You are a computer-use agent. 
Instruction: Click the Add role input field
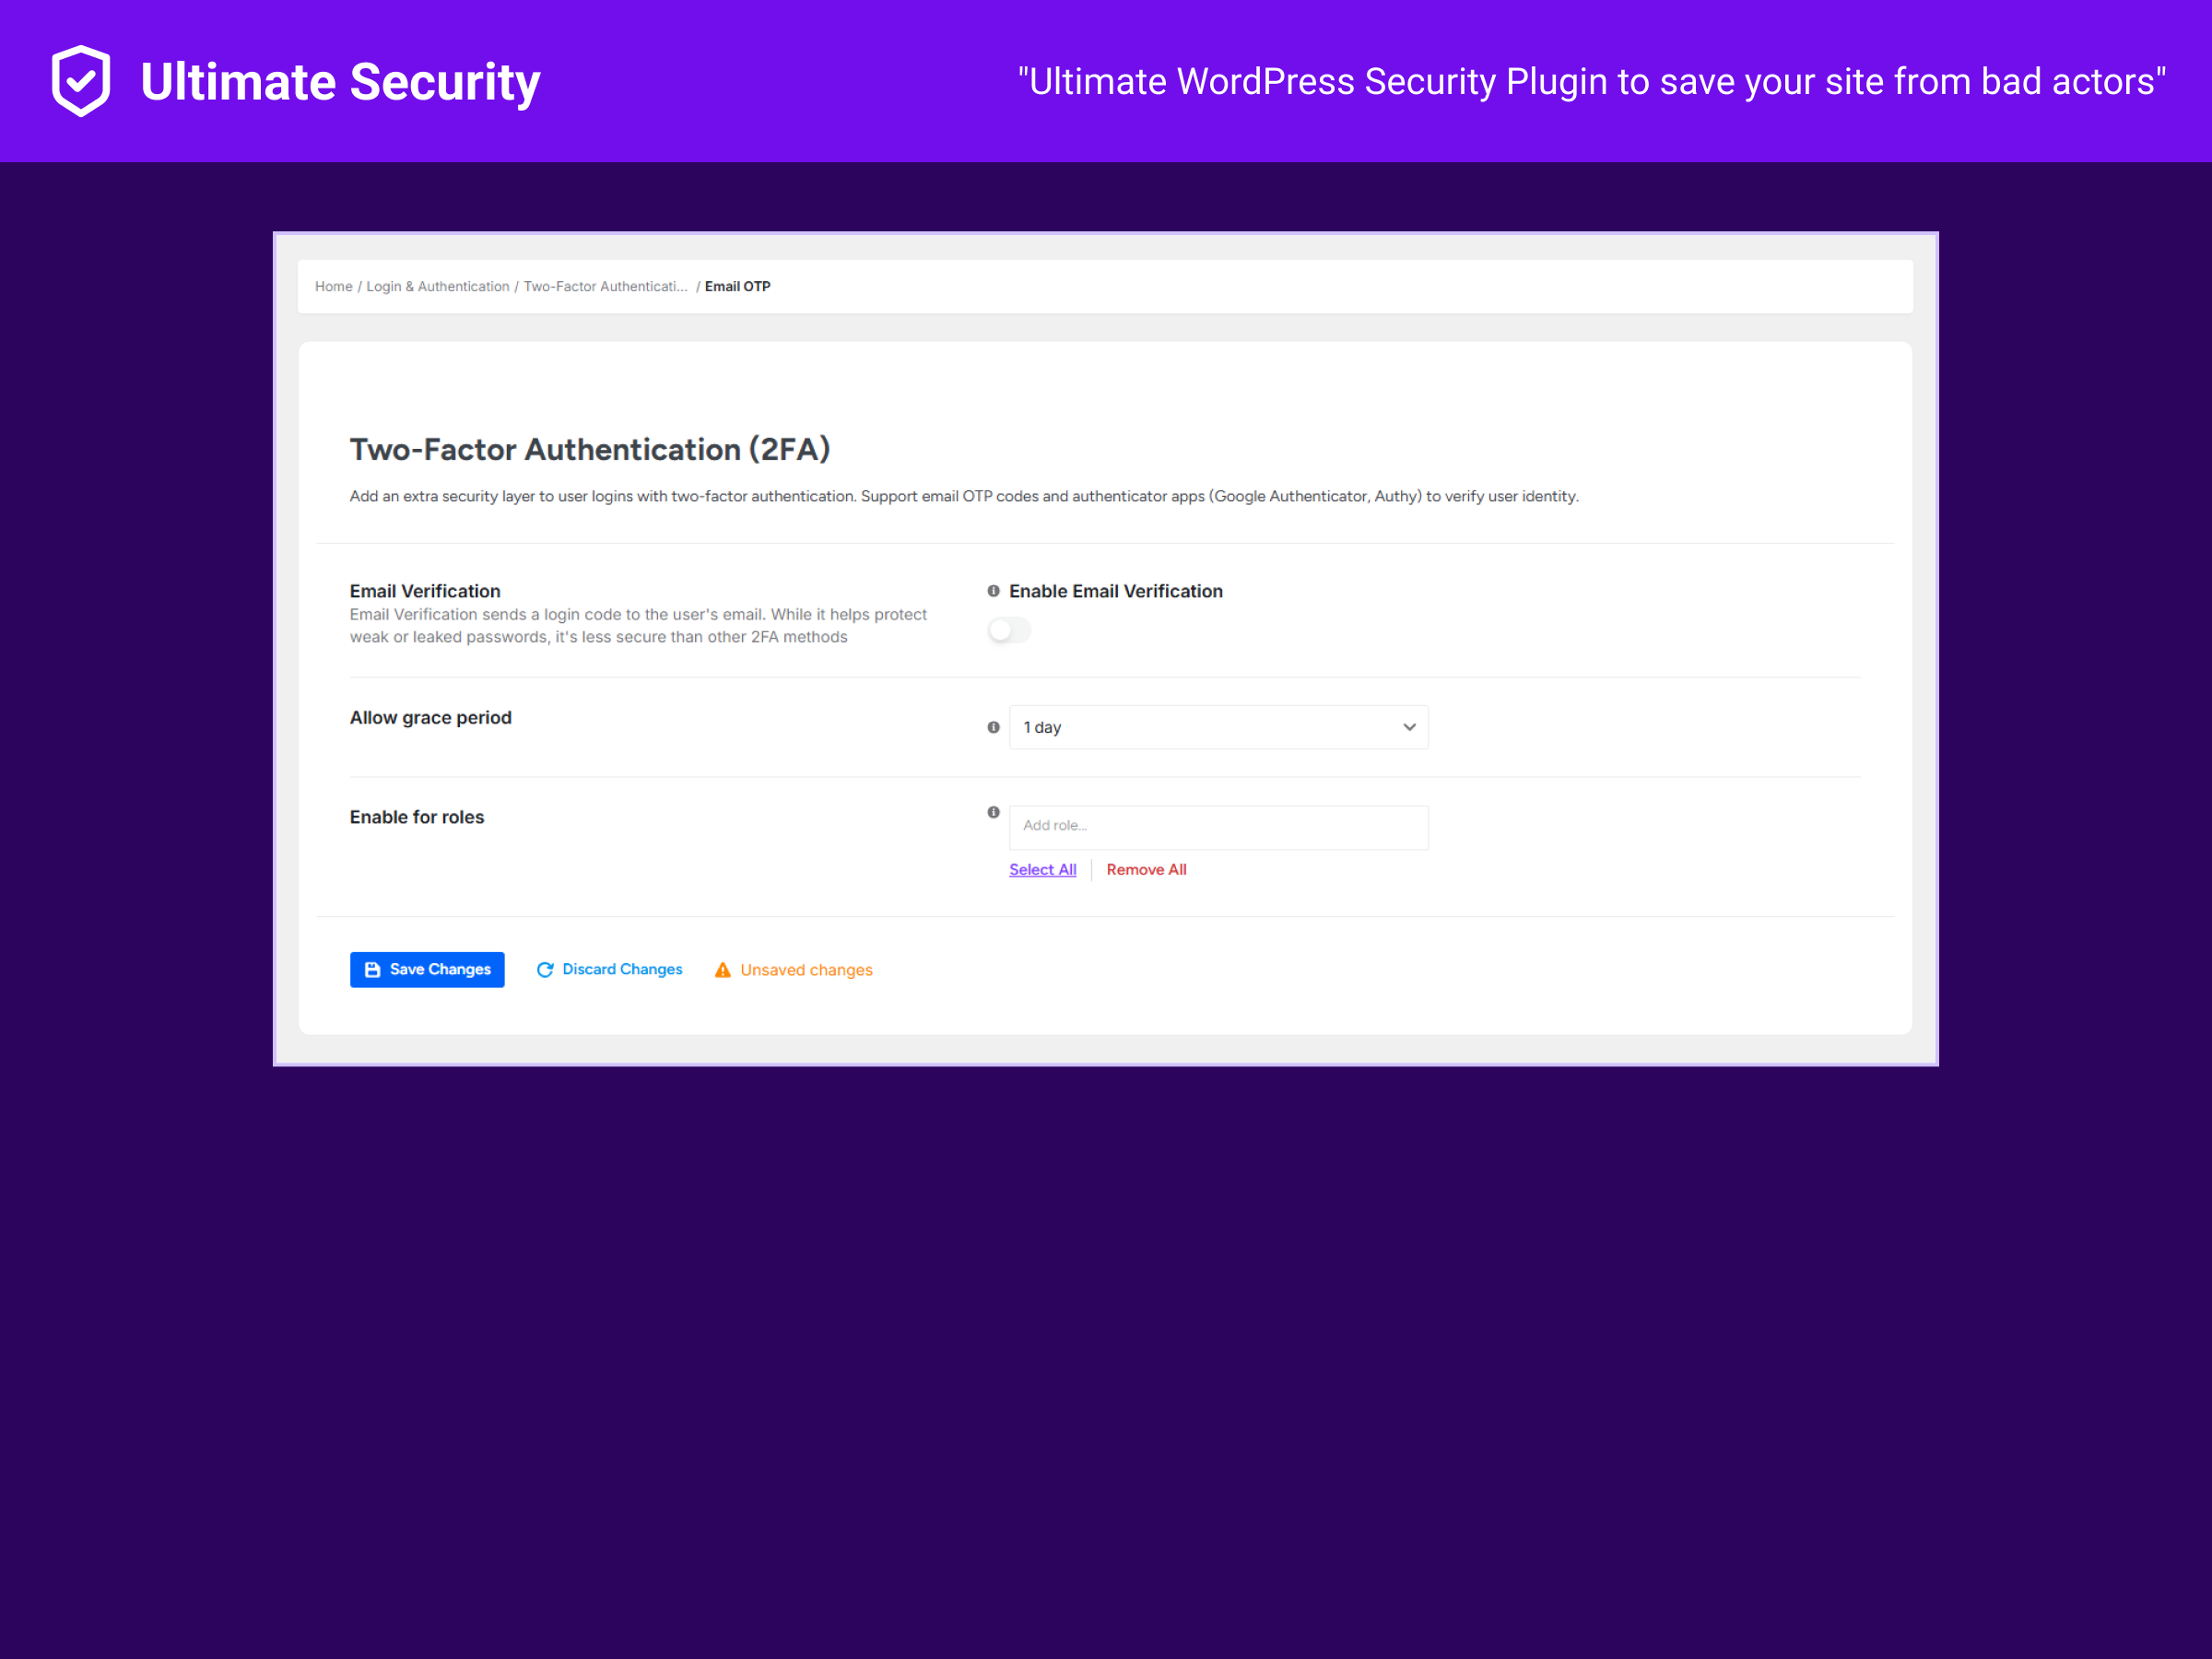tap(1219, 827)
